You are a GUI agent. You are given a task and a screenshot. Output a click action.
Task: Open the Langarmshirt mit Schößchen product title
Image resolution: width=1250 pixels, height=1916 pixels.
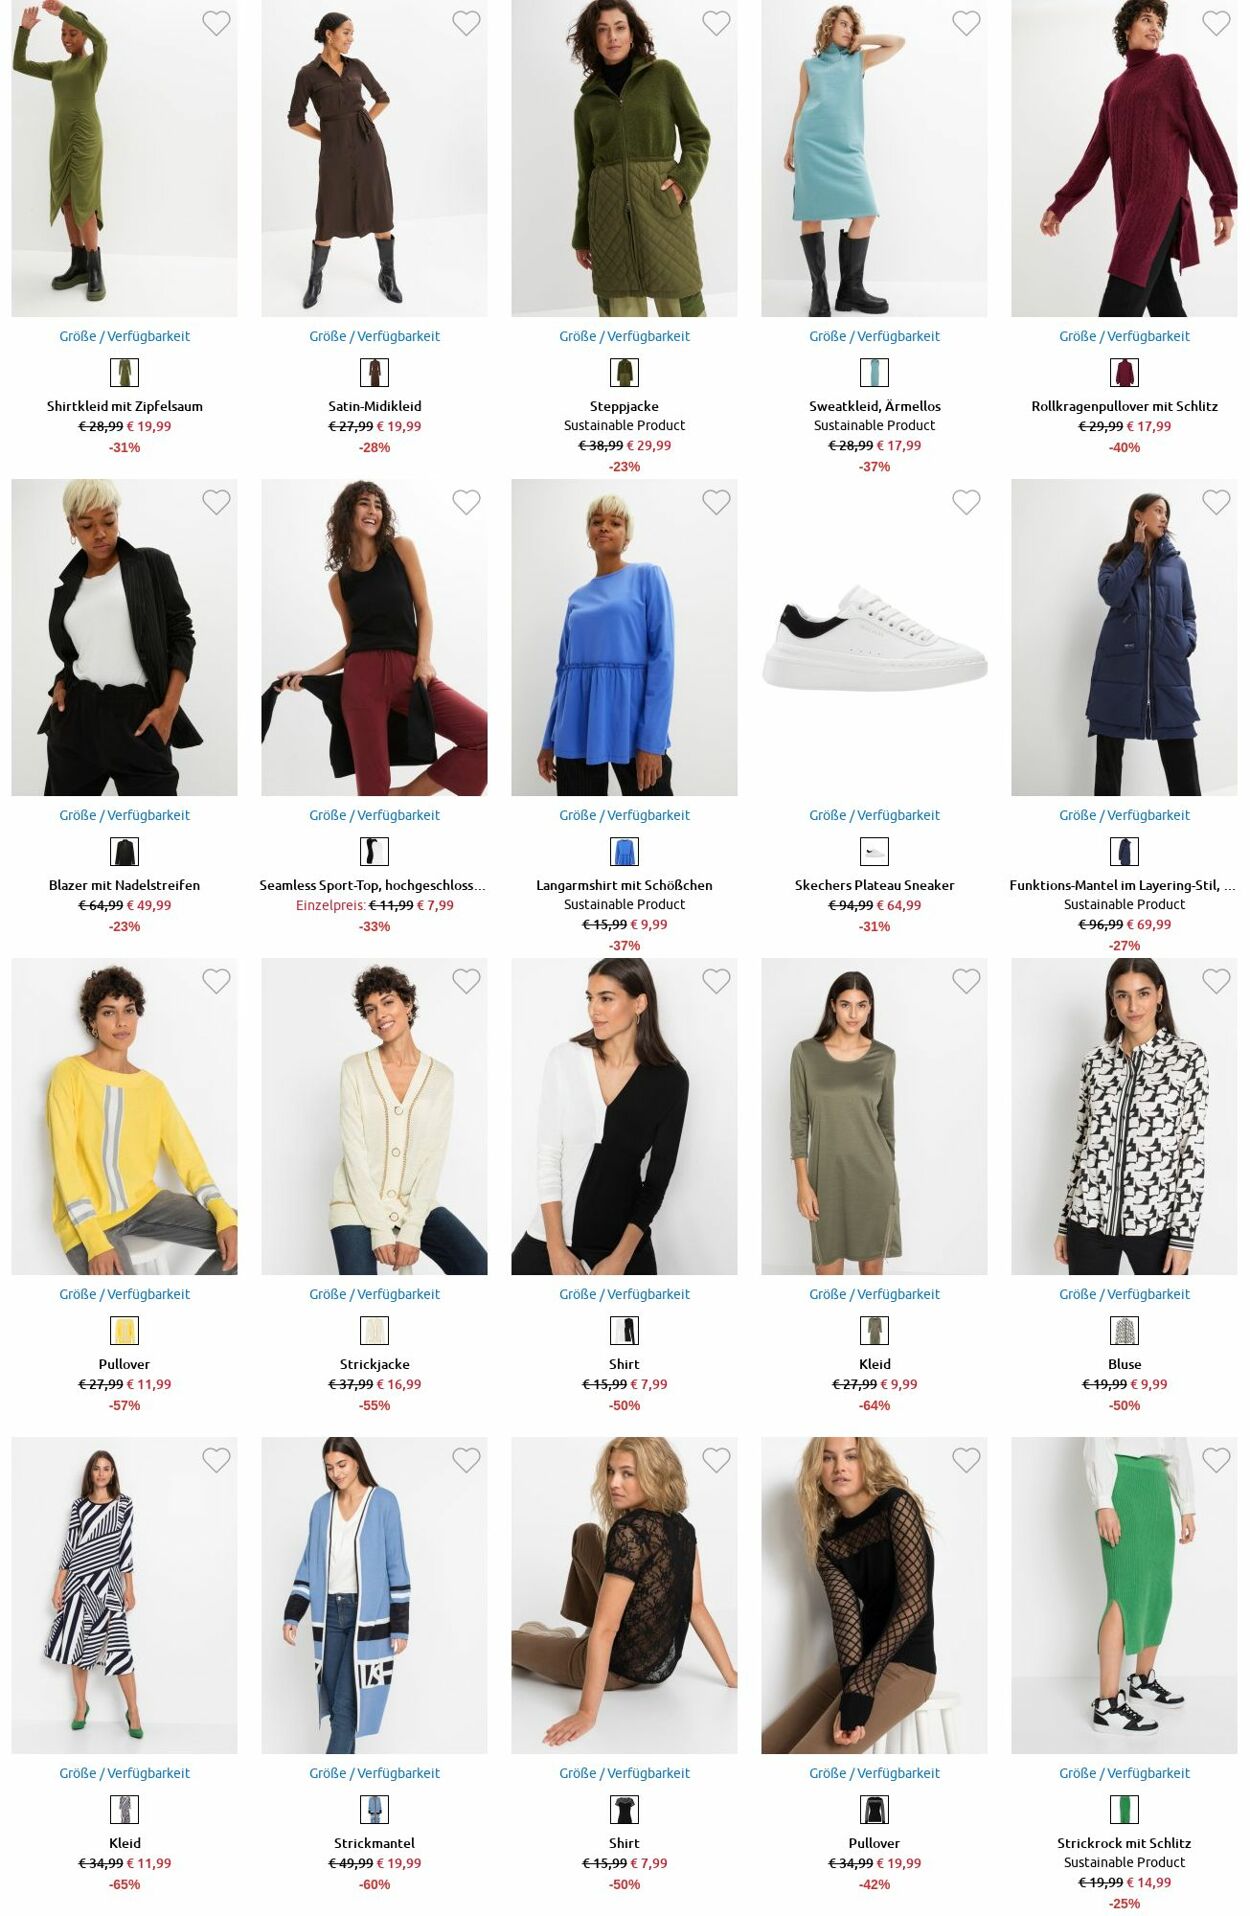[x=624, y=885]
